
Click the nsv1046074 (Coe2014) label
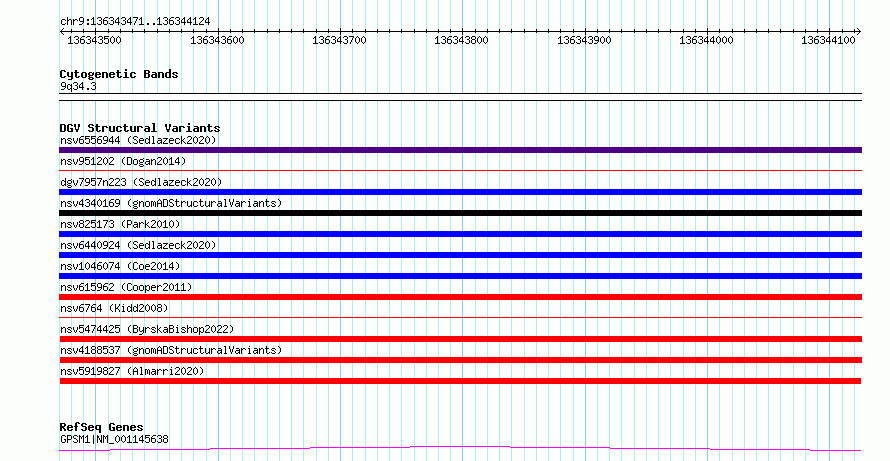(120, 266)
